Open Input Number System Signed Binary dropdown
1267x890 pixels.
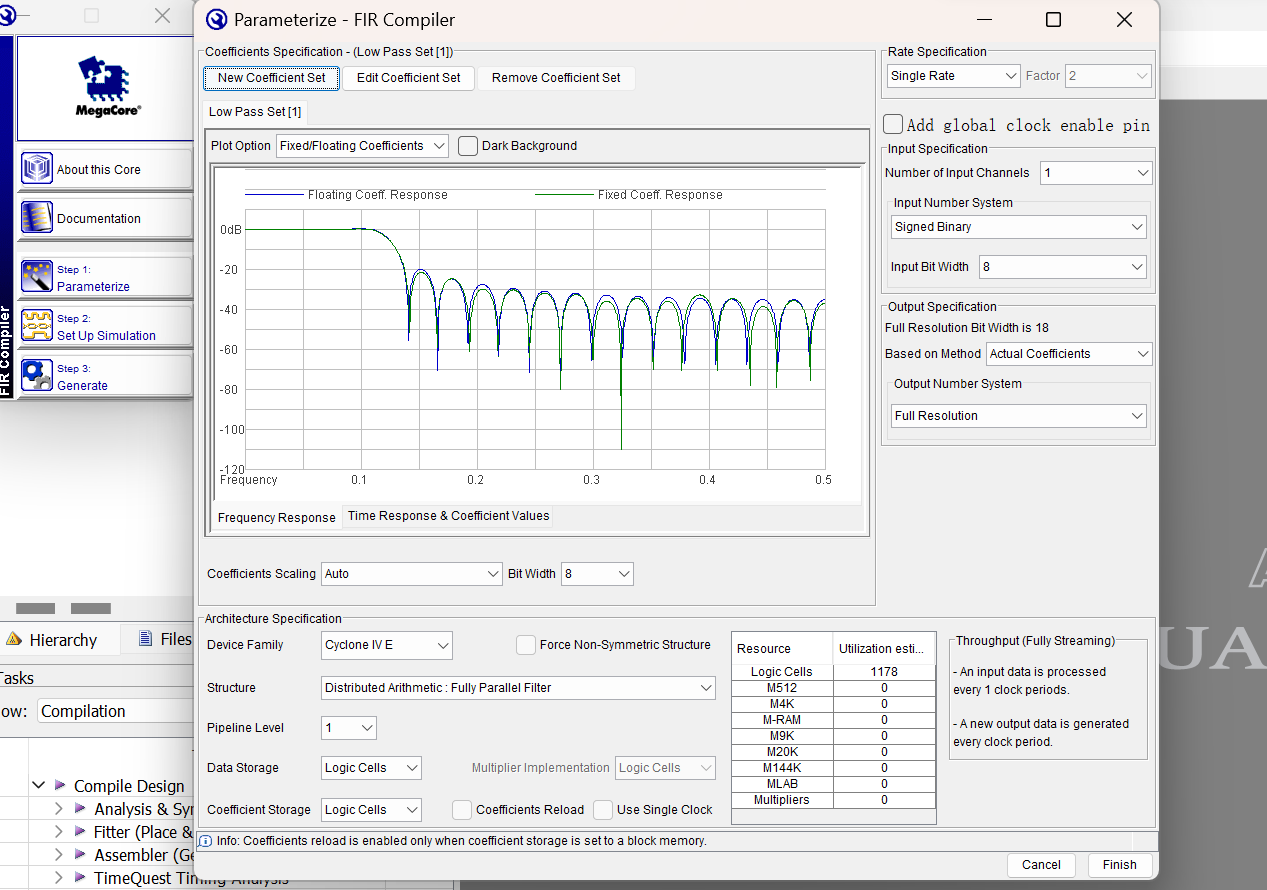[x=1019, y=227]
